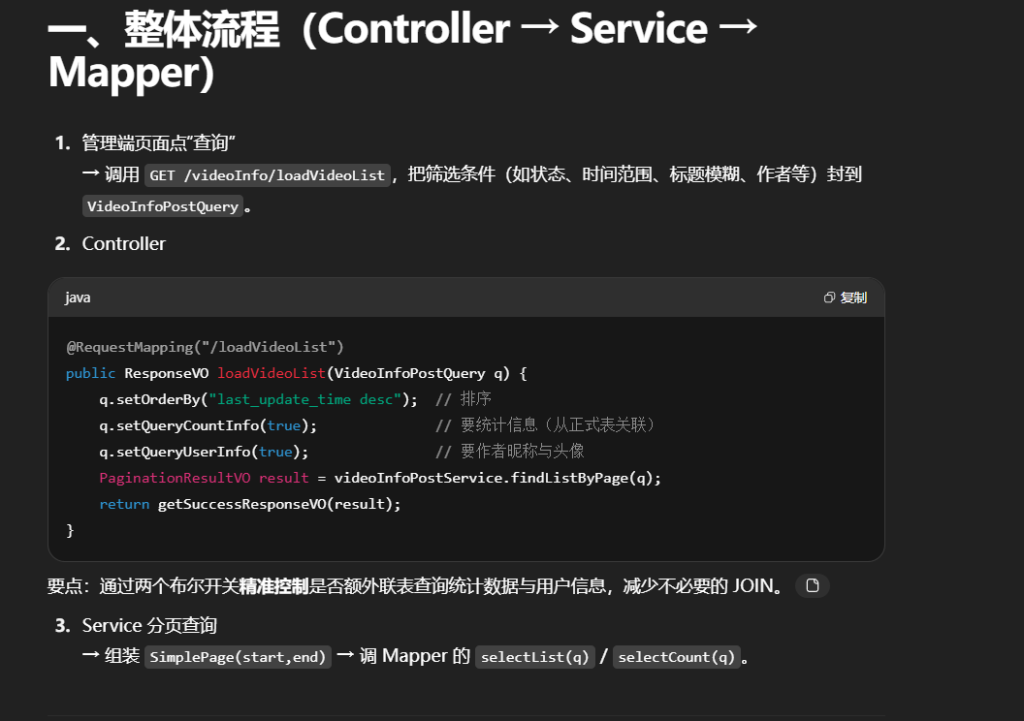The width and height of the screenshot is (1024, 721).
Task: Click inline code GET /videoInfo/loadVideoList
Action: tap(267, 175)
